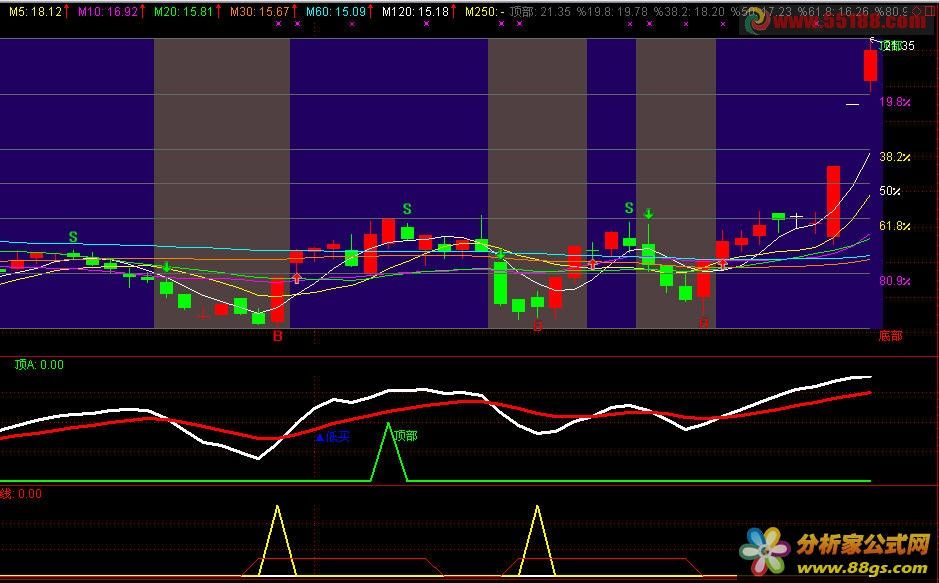
Task: Select the 50% retracement level label
Action: (x=890, y=191)
